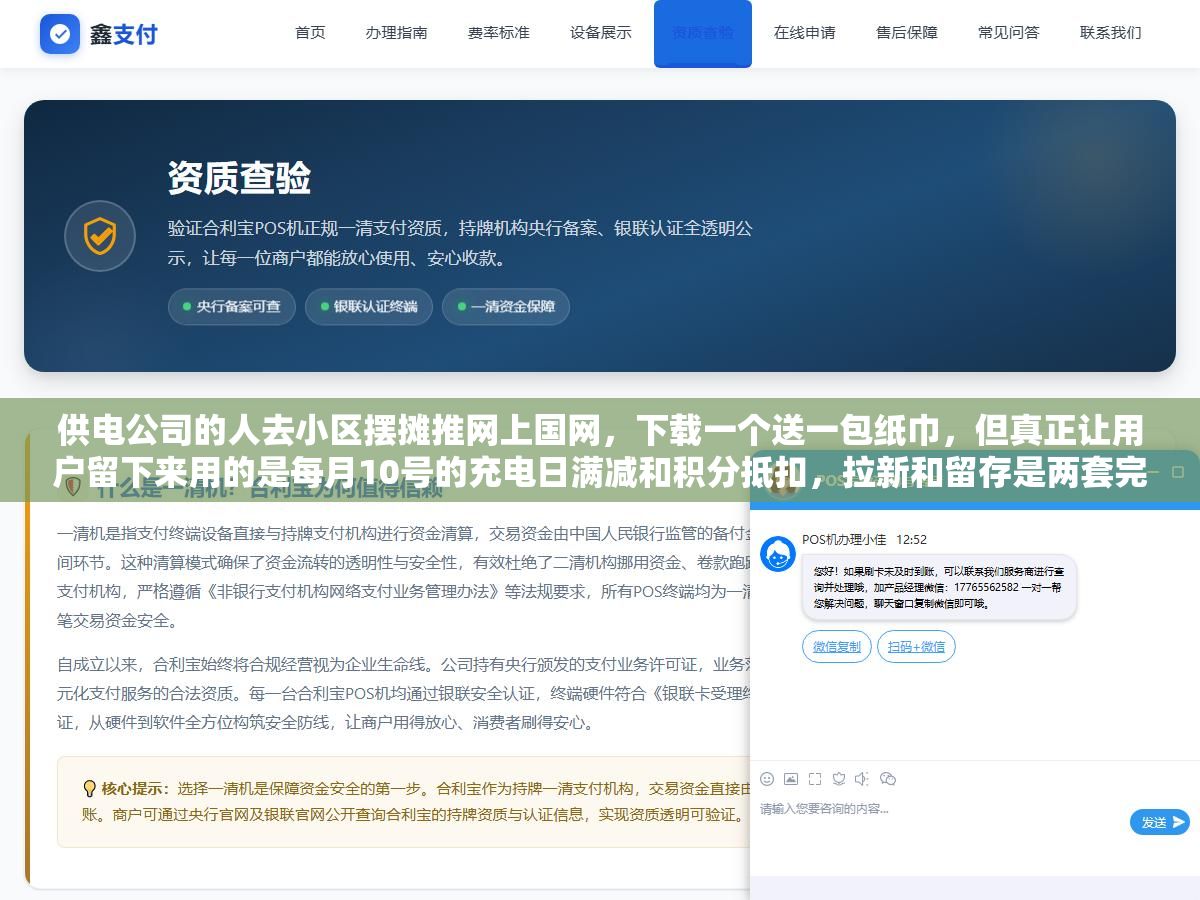The image size is (1200, 900).
Task: Click the 资质查验 banner heading
Action: (x=239, y=178)
